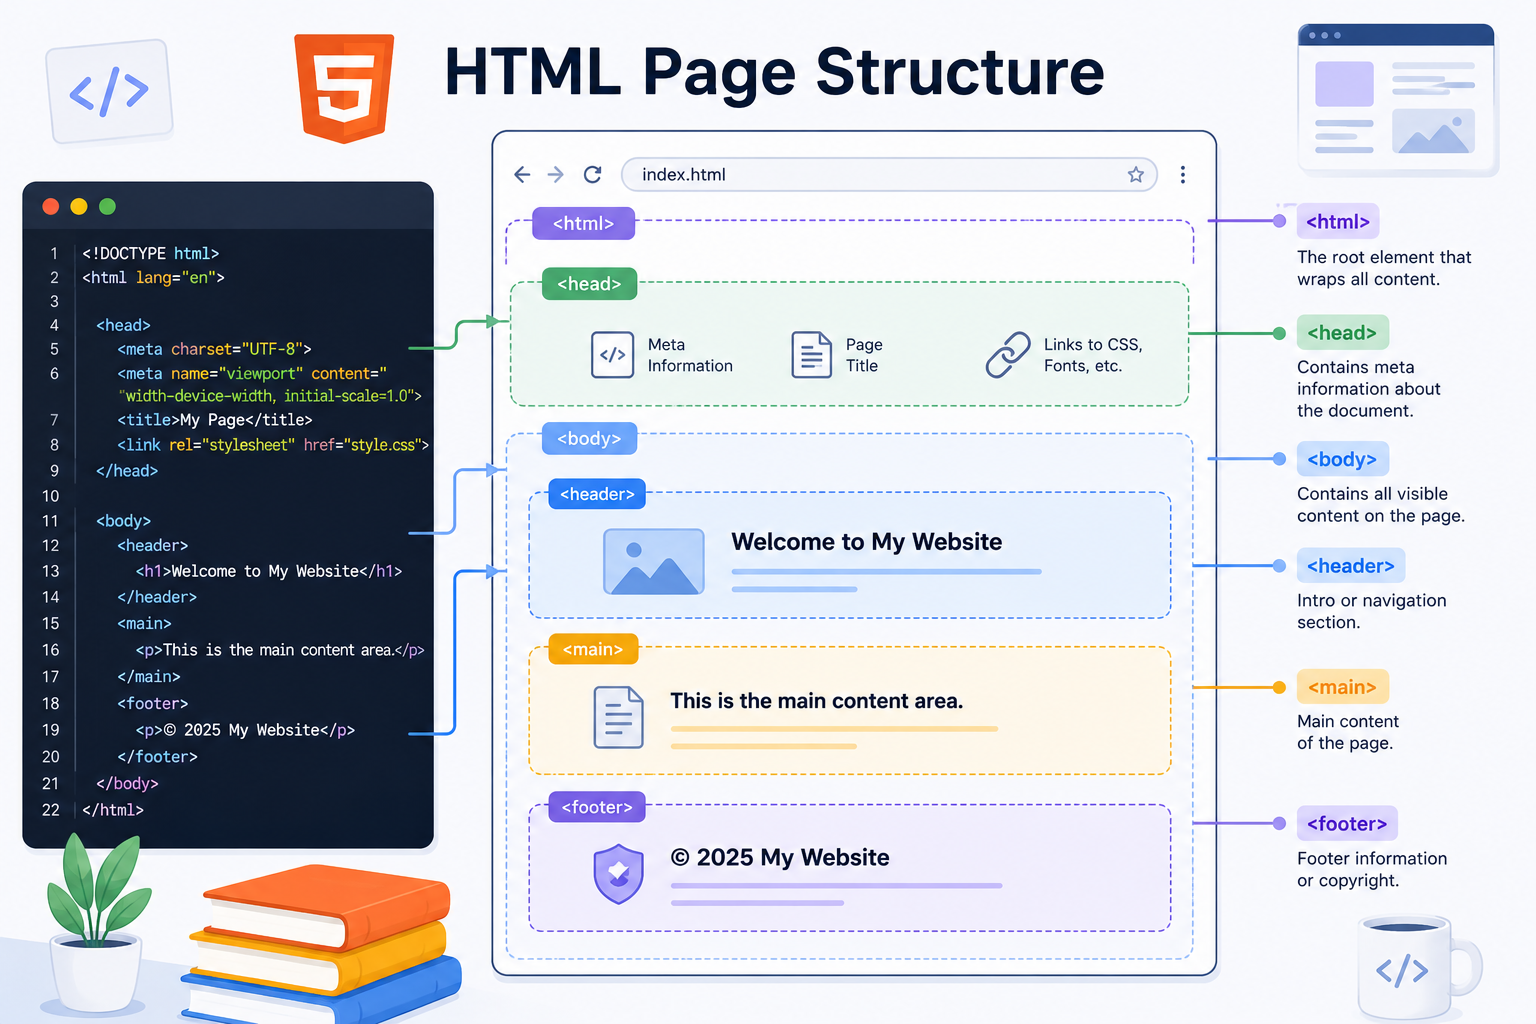Image resolution: width=1536 pixels, height=1024 pixels.
Task: Click the red dot in code editor
Action: click(x=51, y=207)
